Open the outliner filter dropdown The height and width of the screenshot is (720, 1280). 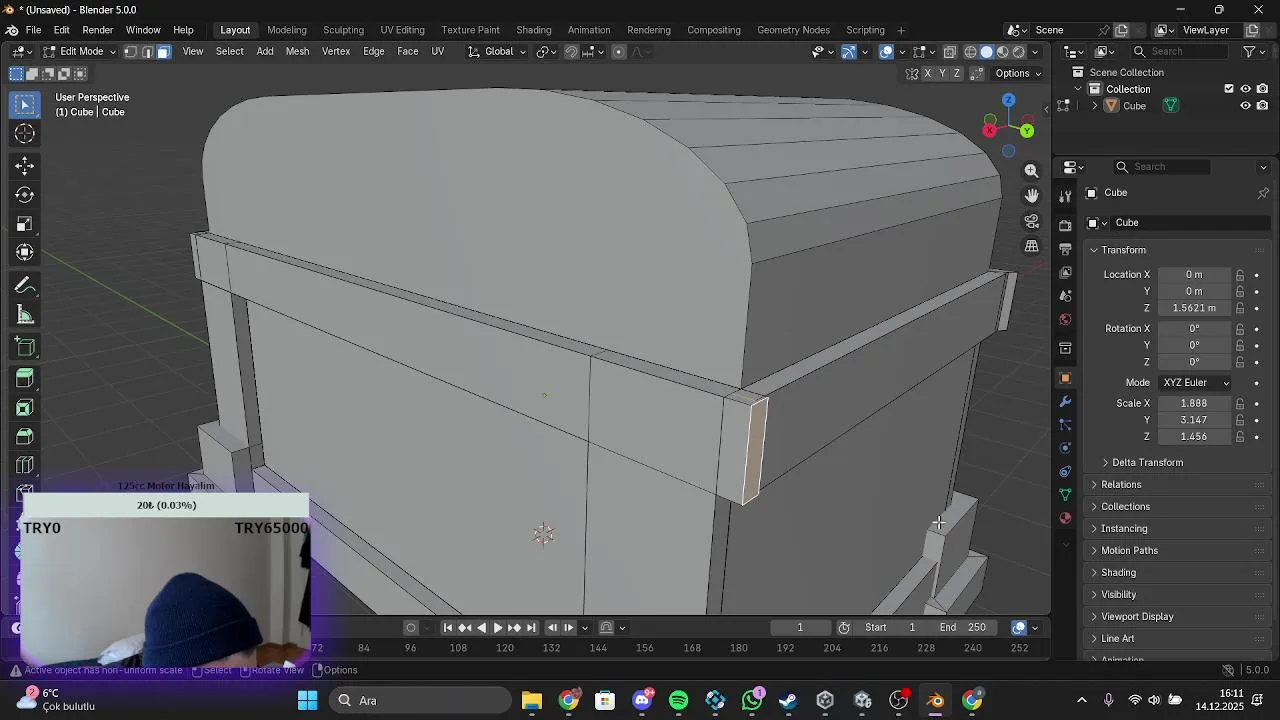(x=1252, y=52)
